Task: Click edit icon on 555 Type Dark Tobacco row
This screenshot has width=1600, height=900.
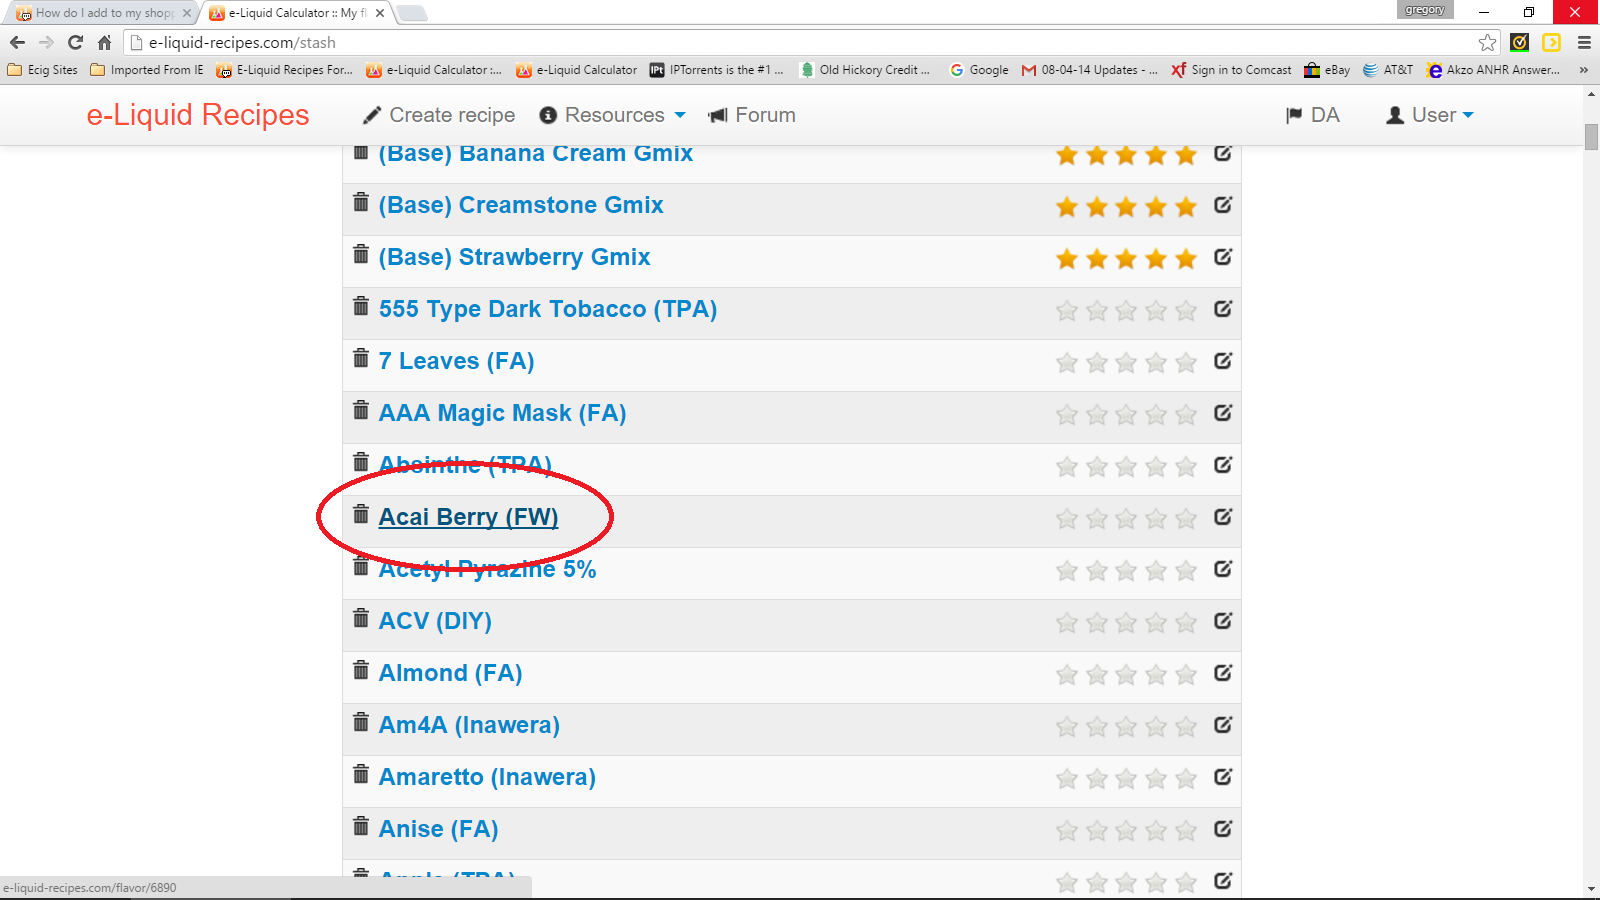Action: [x=1223, y=309]
